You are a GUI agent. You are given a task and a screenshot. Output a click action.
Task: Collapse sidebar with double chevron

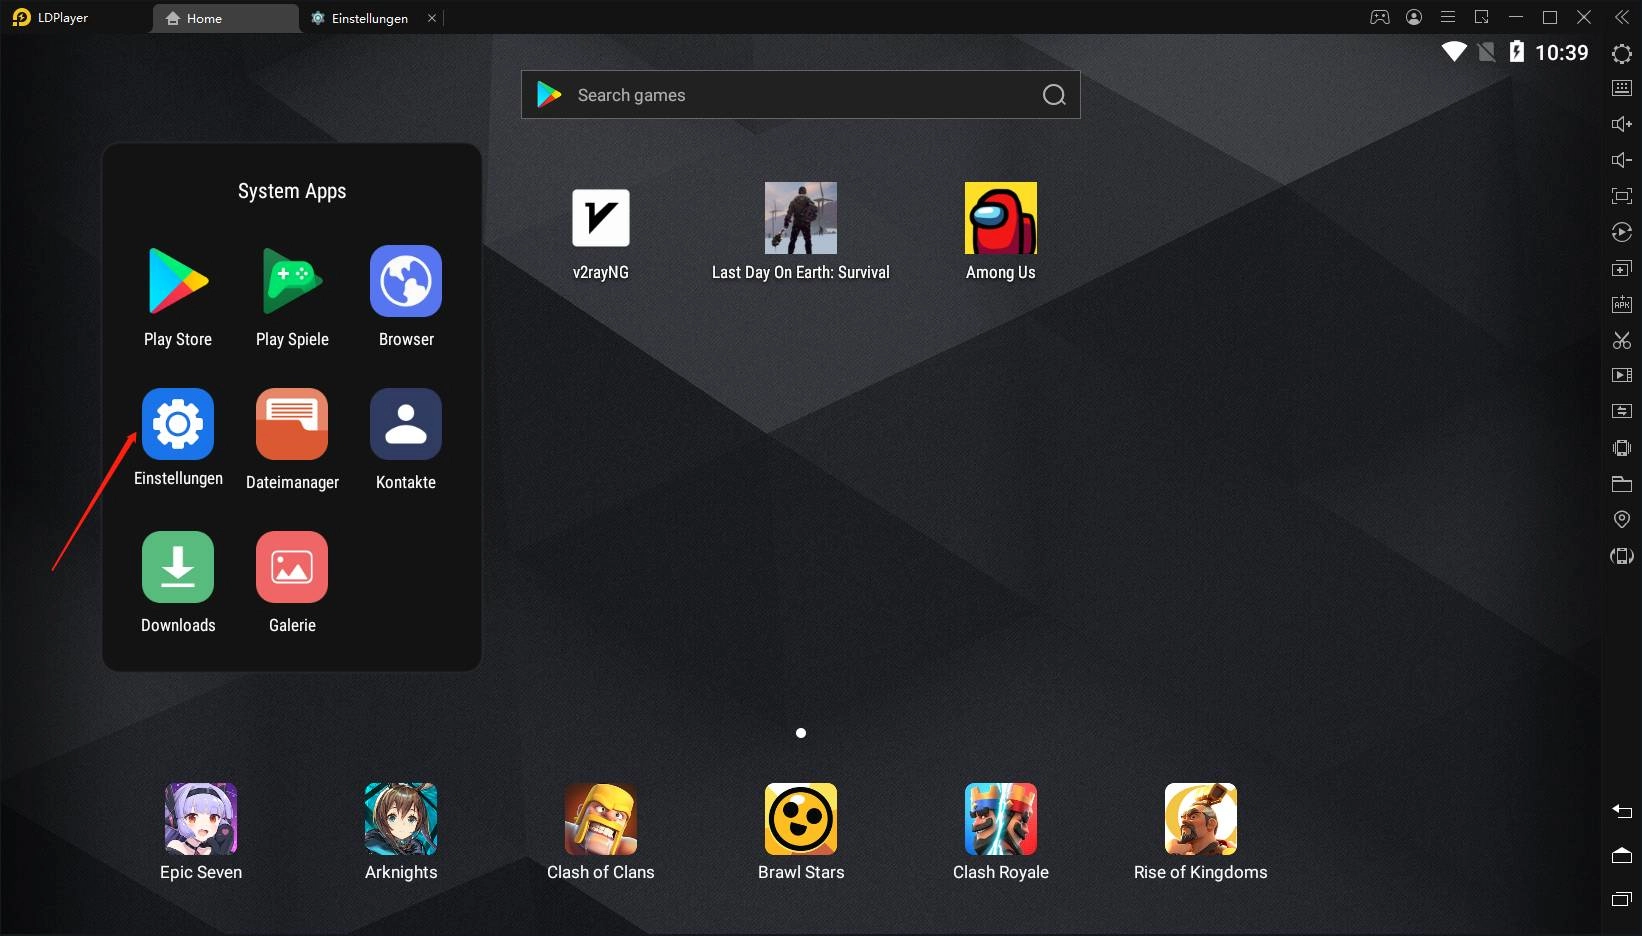tap(1622, 17)
